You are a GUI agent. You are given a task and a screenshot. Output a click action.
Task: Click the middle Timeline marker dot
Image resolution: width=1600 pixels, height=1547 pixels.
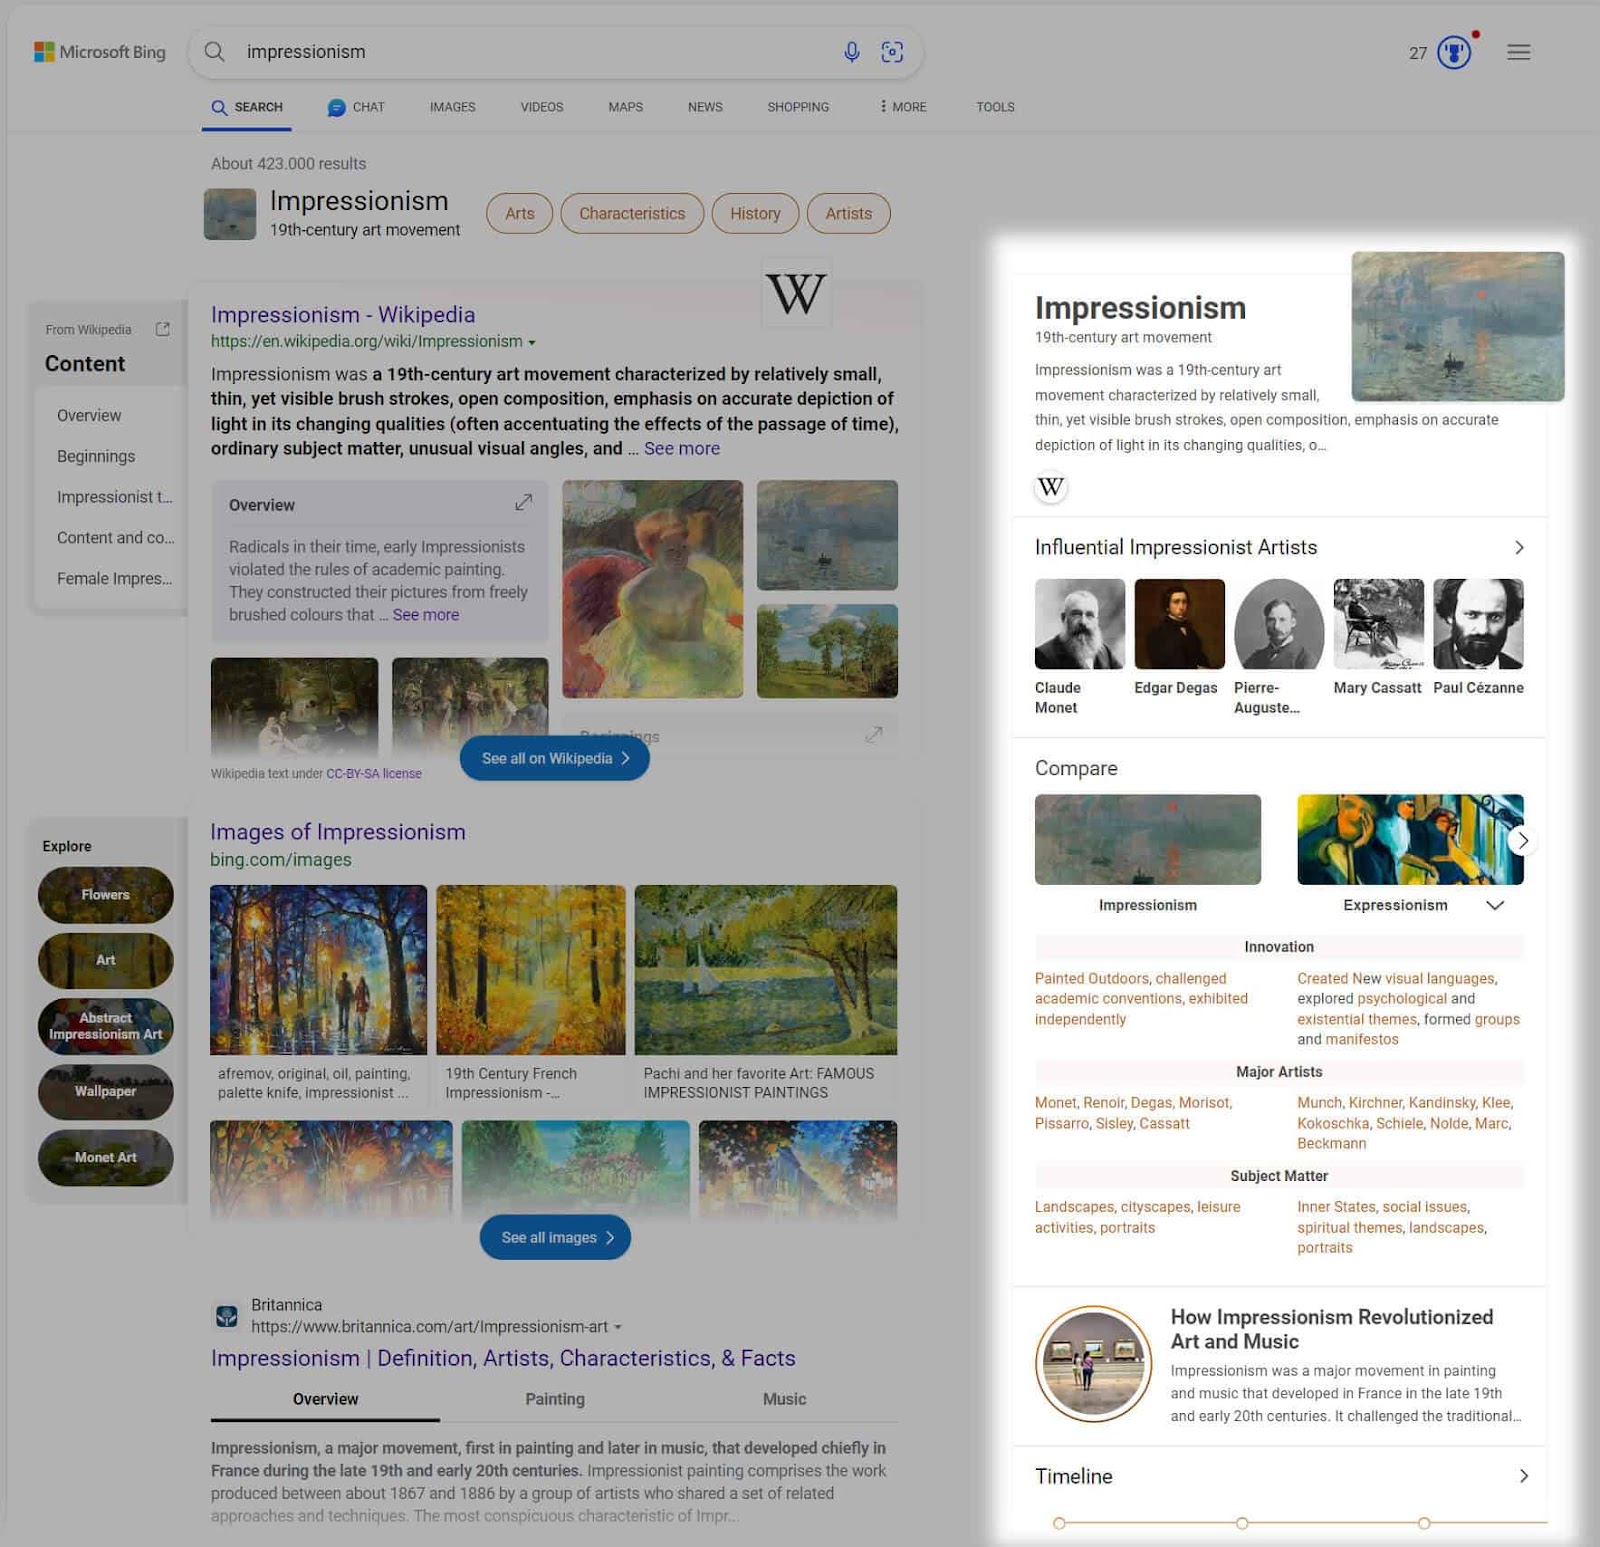[x=1242, y=1523]
